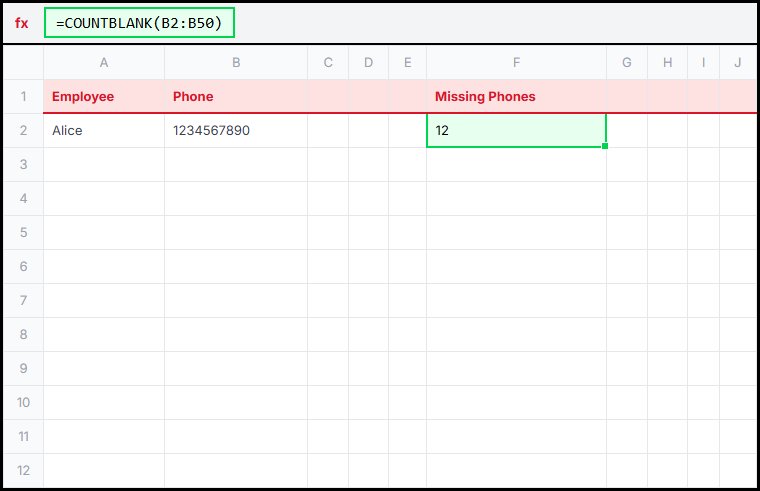Select column C header
This screenshot has height=491, width=760.
[x=328, y=63]
